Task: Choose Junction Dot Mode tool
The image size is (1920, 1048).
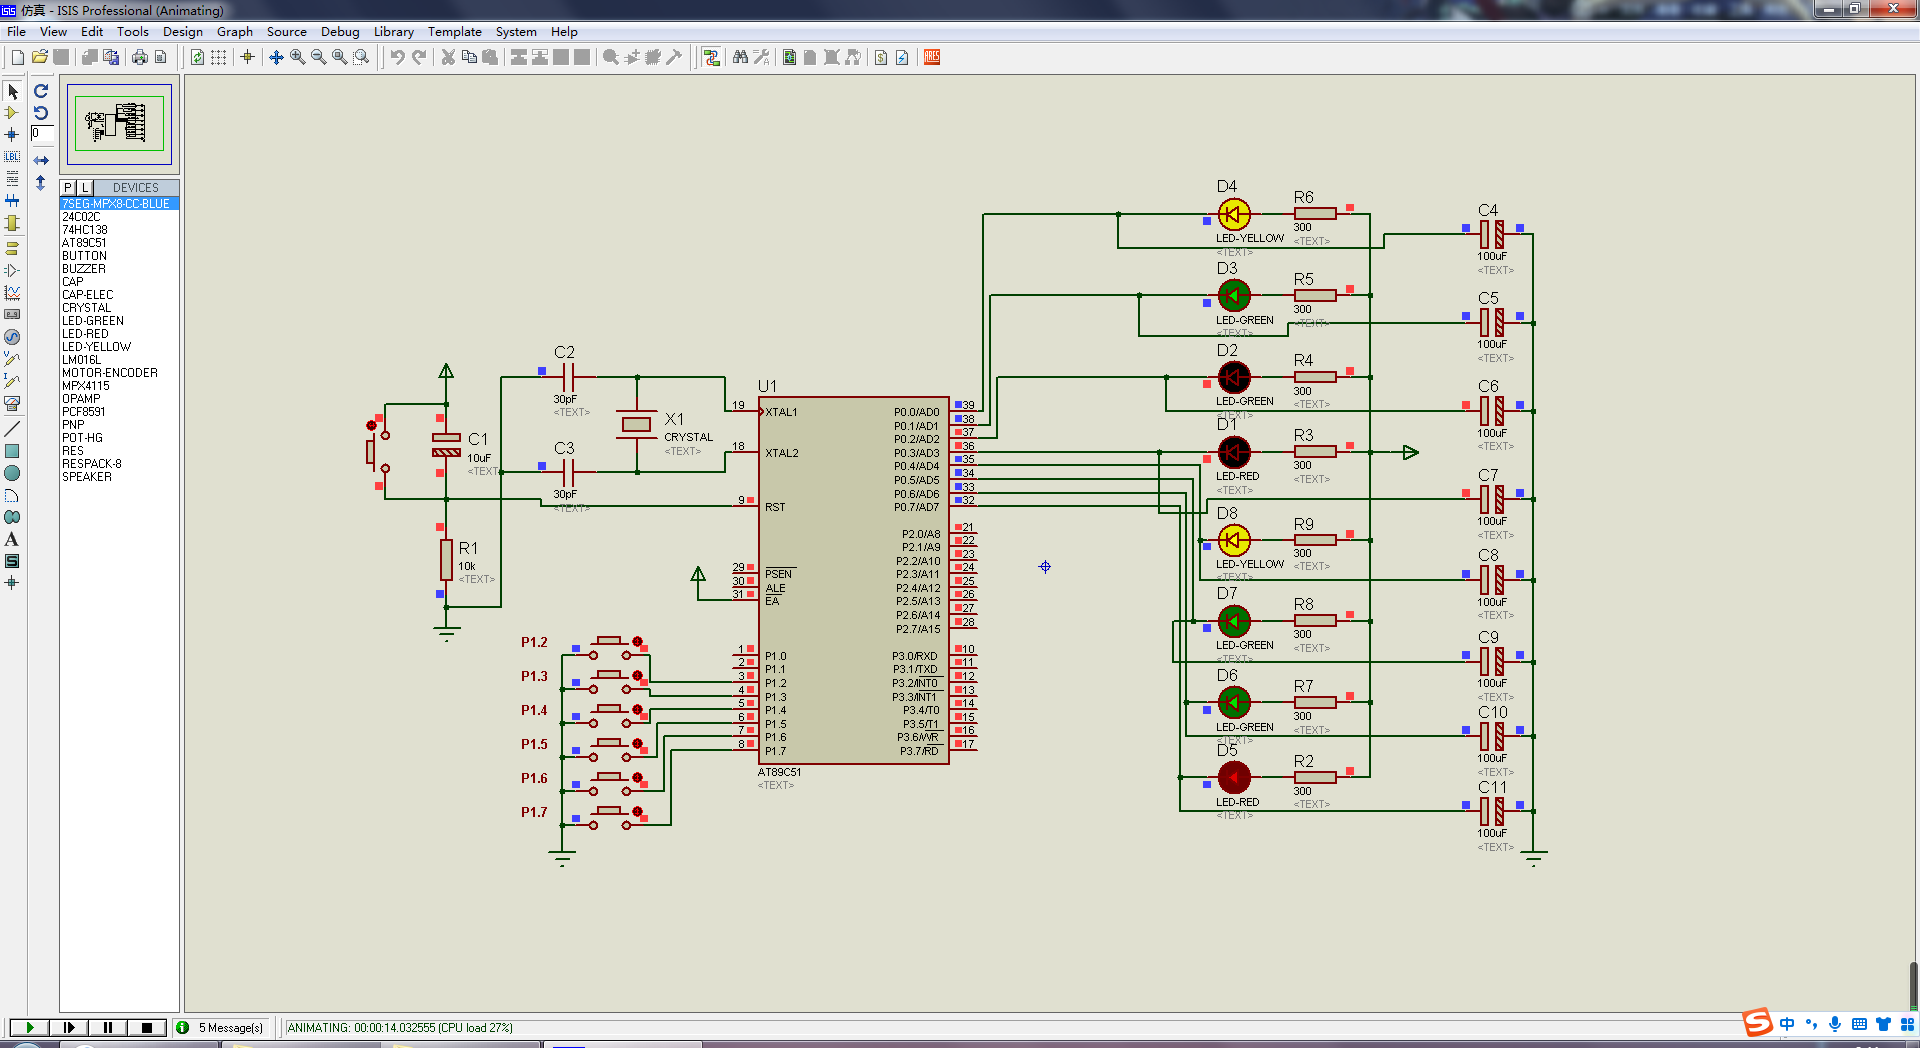Action: tap(12, 135)
